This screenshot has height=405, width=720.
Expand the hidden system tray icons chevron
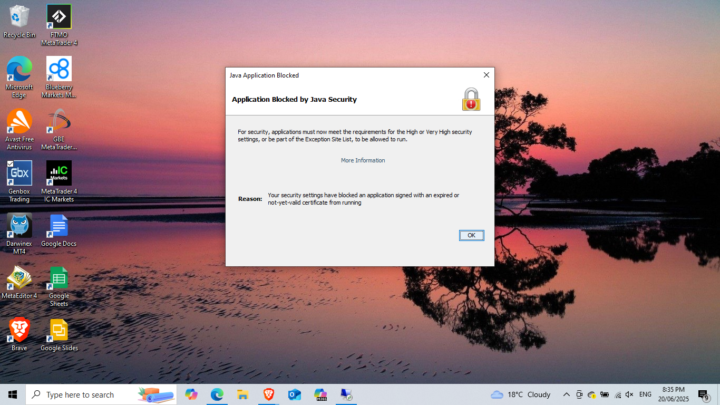(566, 394)
